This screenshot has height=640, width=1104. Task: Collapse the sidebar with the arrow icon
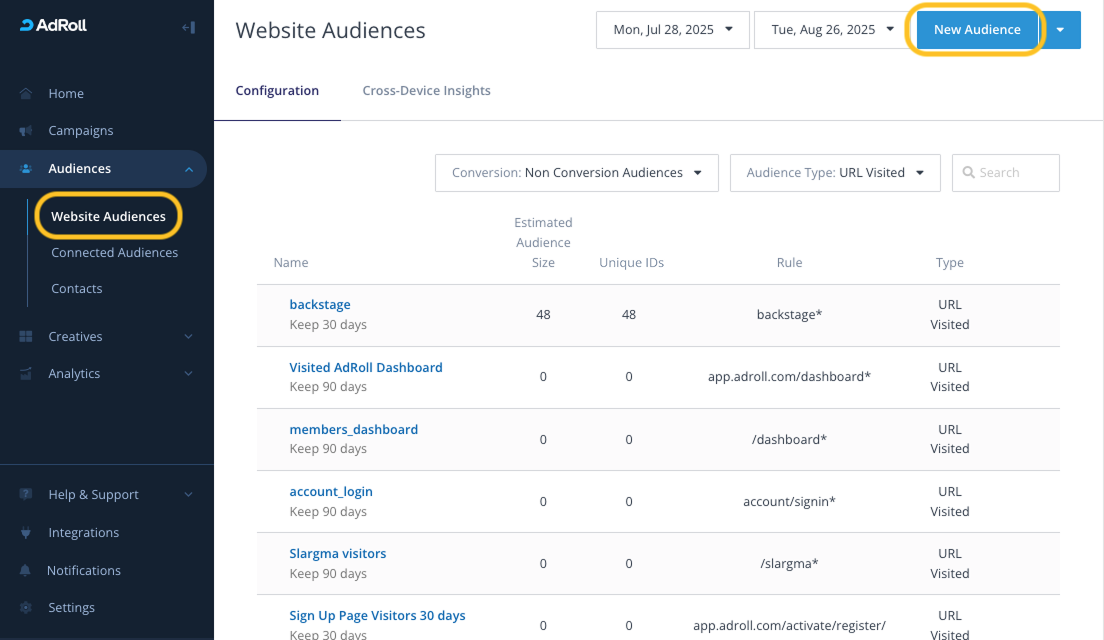[x=188, y=27]
